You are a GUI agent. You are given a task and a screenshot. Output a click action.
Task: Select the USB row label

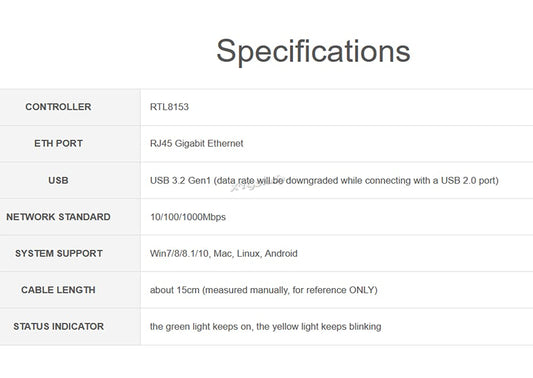tap(58, 180)
